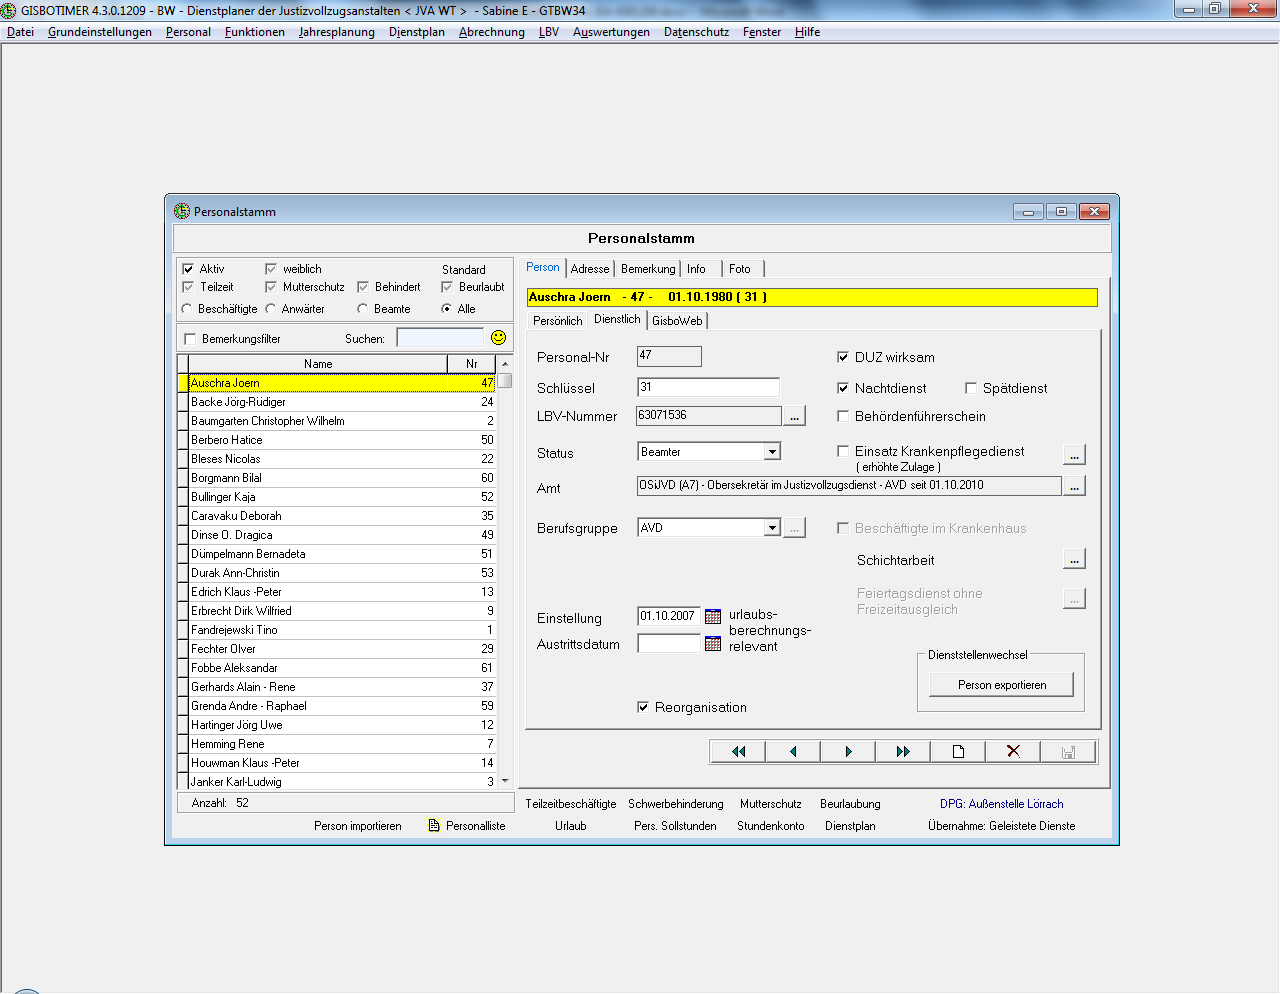Go to previous person record
Screen dimensions: 1280x994
793,752
